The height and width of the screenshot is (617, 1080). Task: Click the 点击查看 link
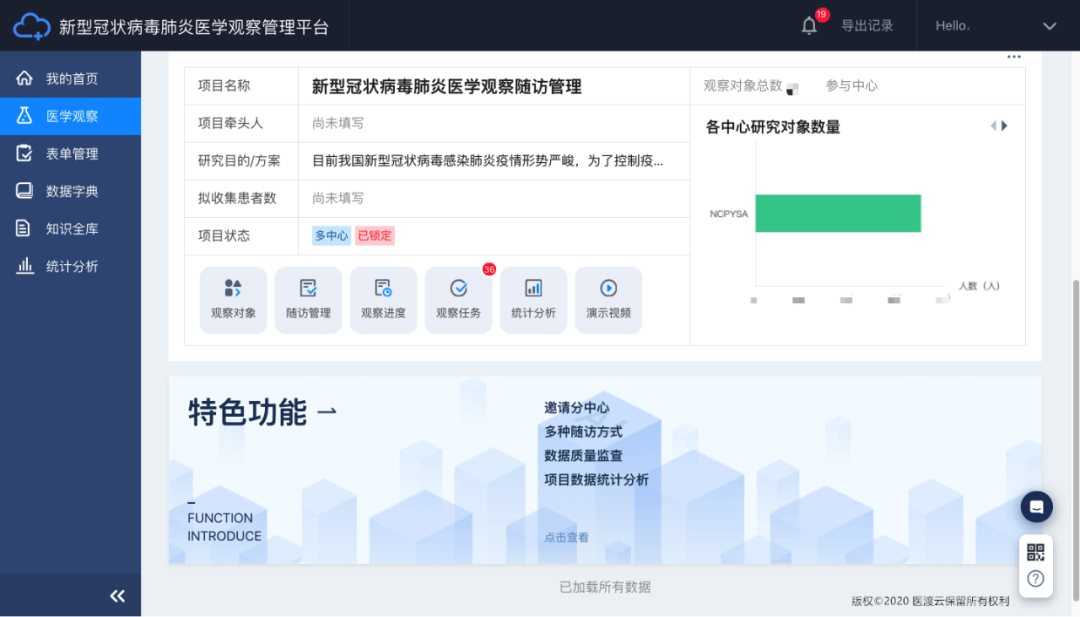tap(567, 537)
